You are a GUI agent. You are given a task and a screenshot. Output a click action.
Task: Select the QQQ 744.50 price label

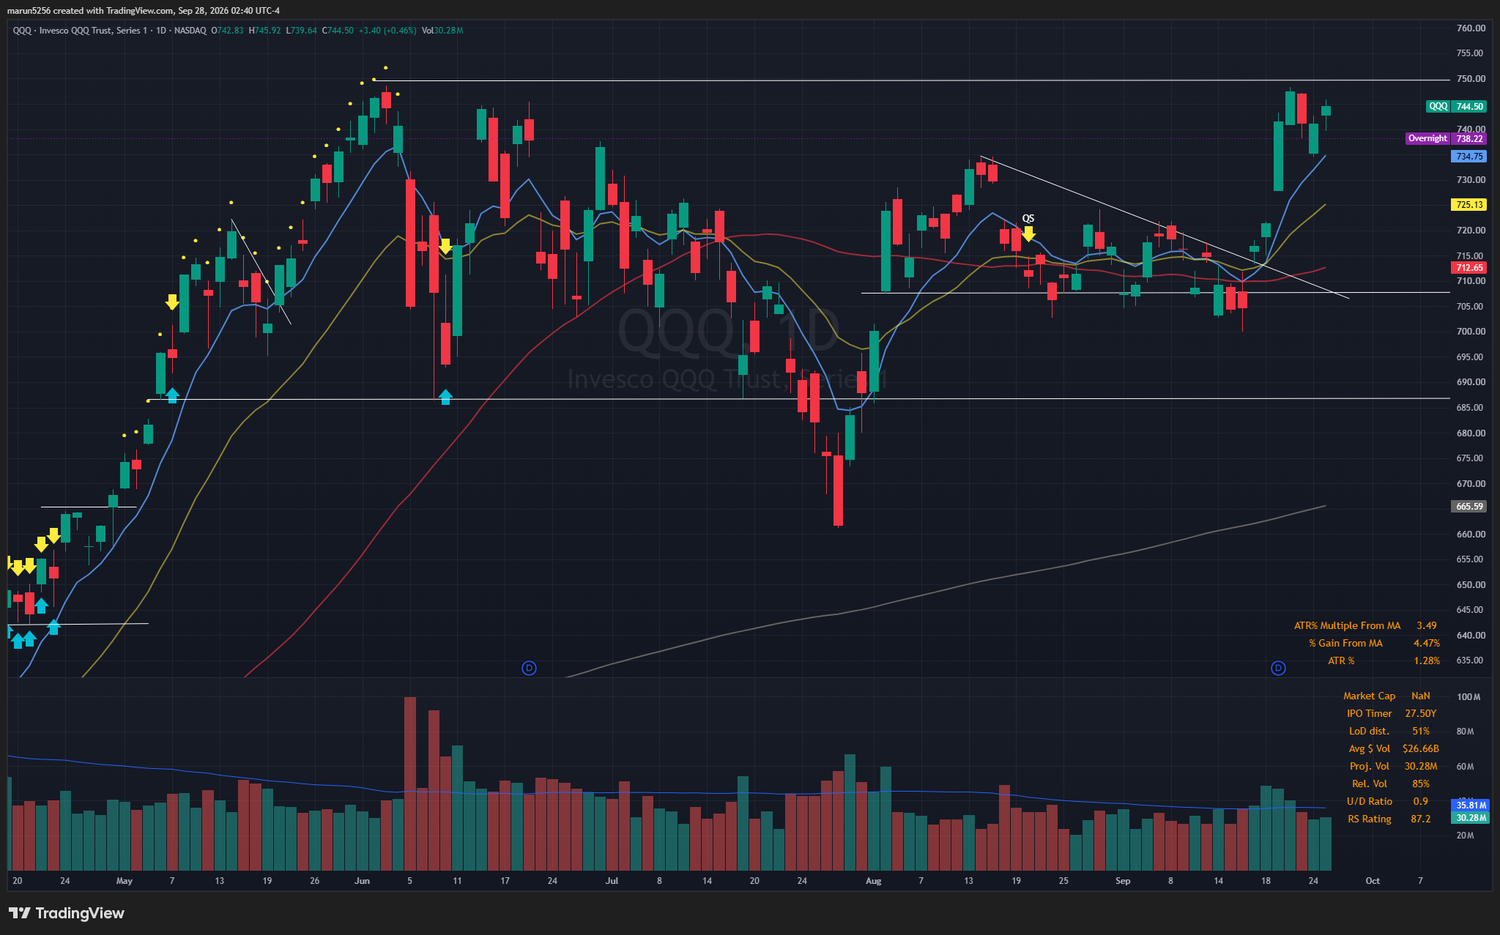coord(1456,106)
